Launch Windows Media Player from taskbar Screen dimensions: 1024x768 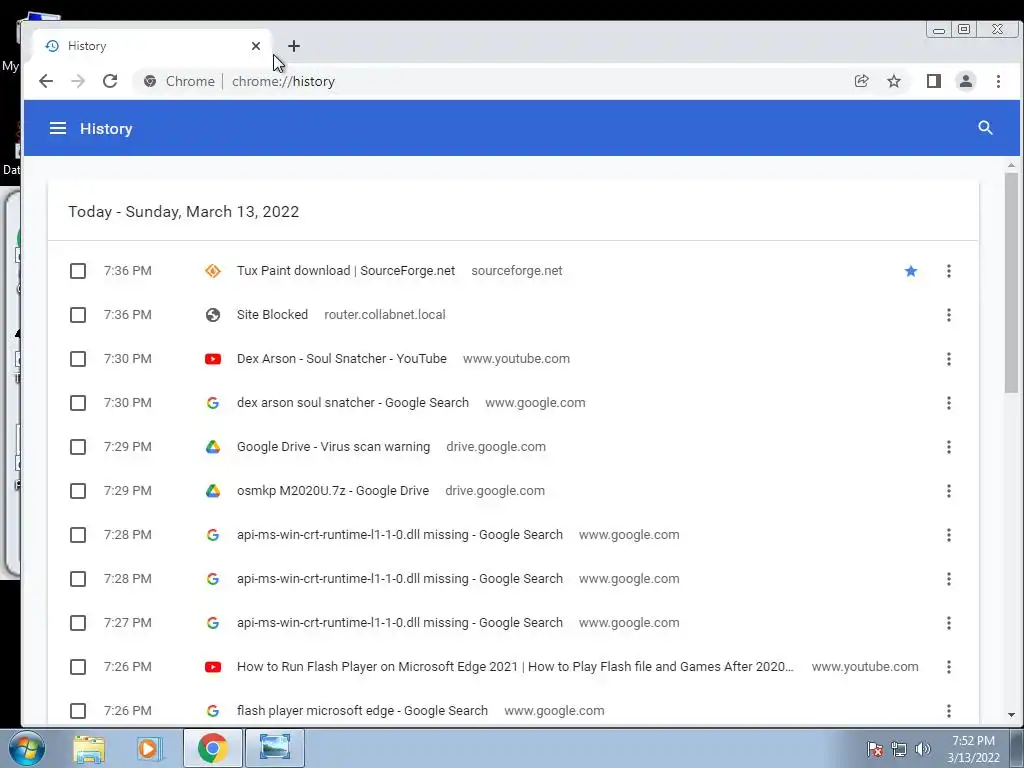click(149, 748)
